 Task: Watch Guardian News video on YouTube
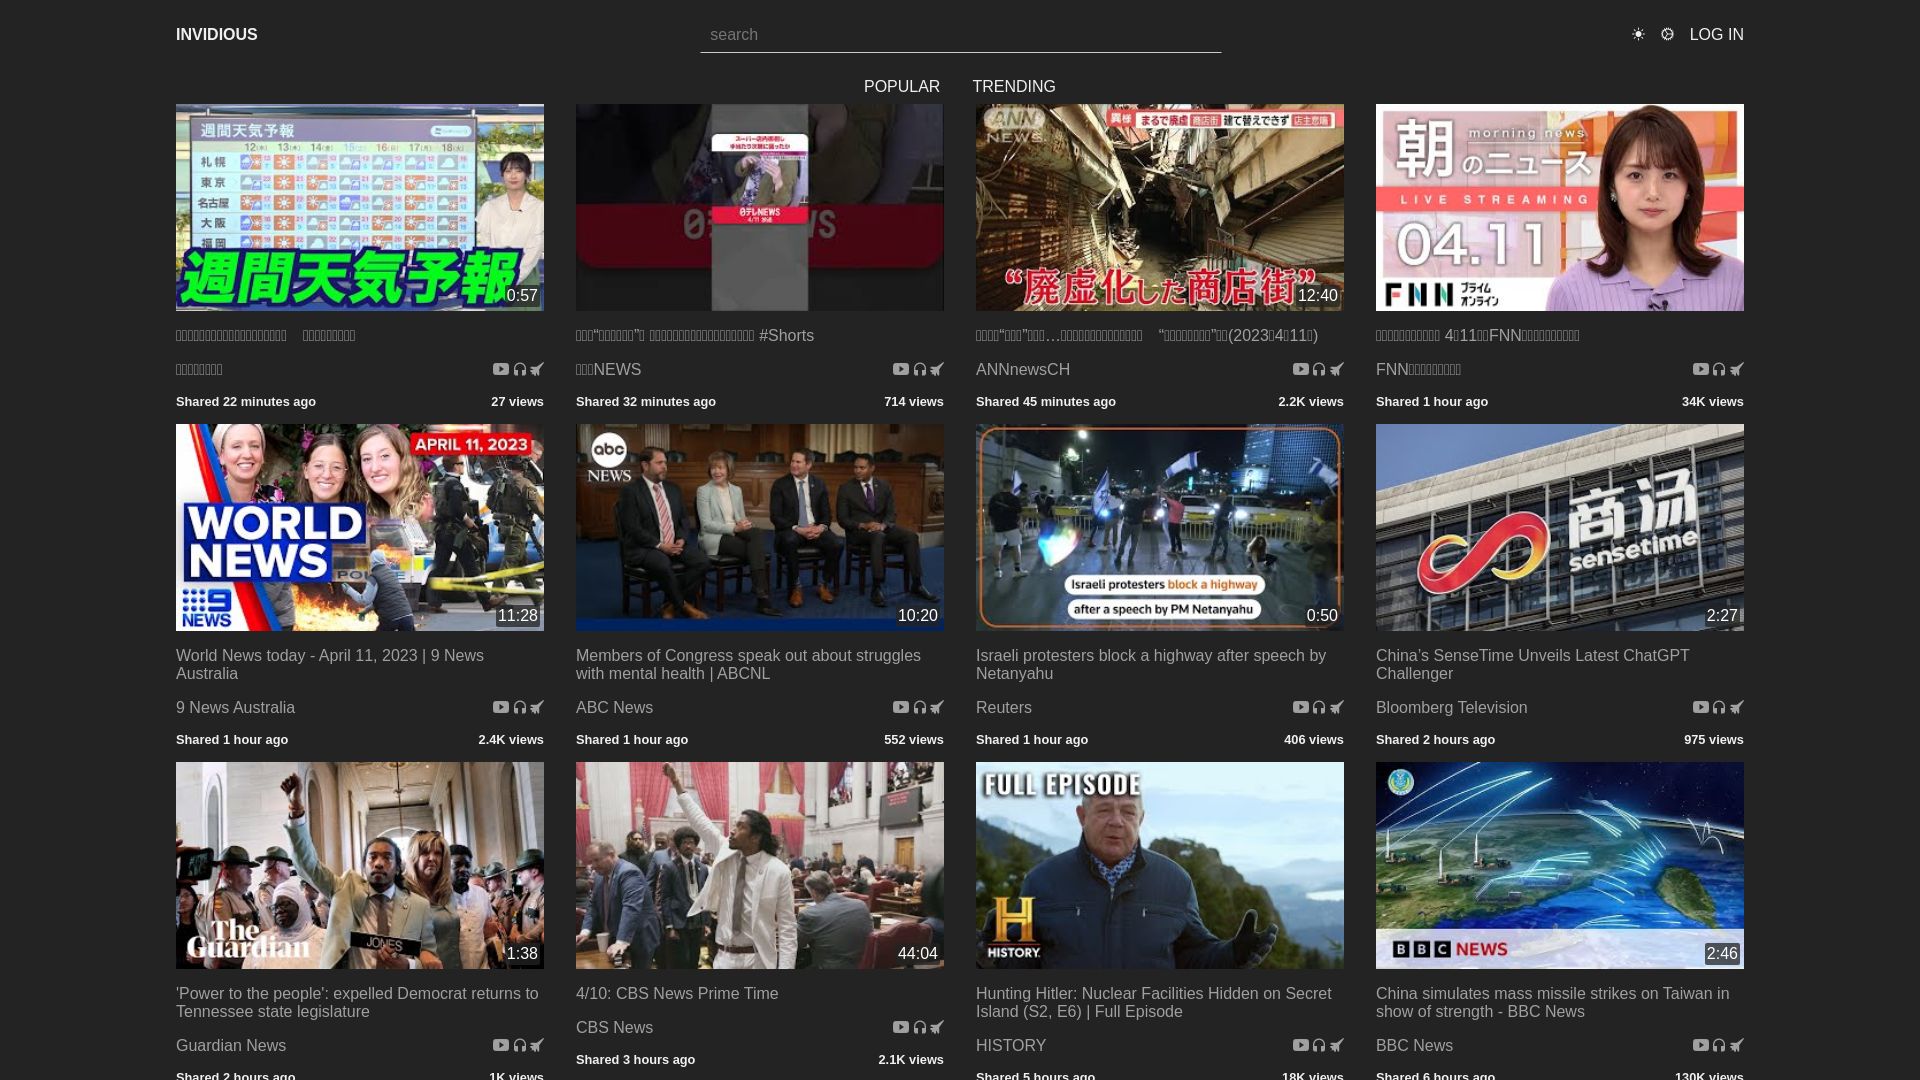tap(501, 1045)
